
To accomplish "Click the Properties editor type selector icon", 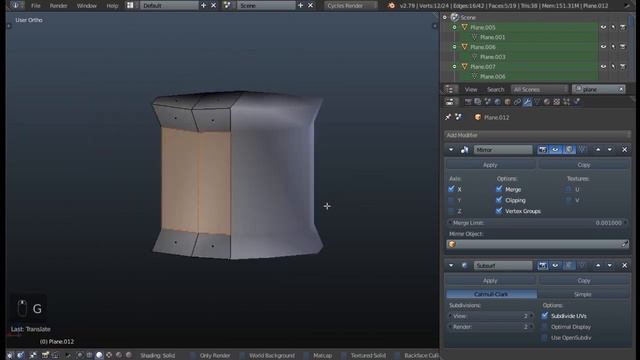I will [450, 102].
